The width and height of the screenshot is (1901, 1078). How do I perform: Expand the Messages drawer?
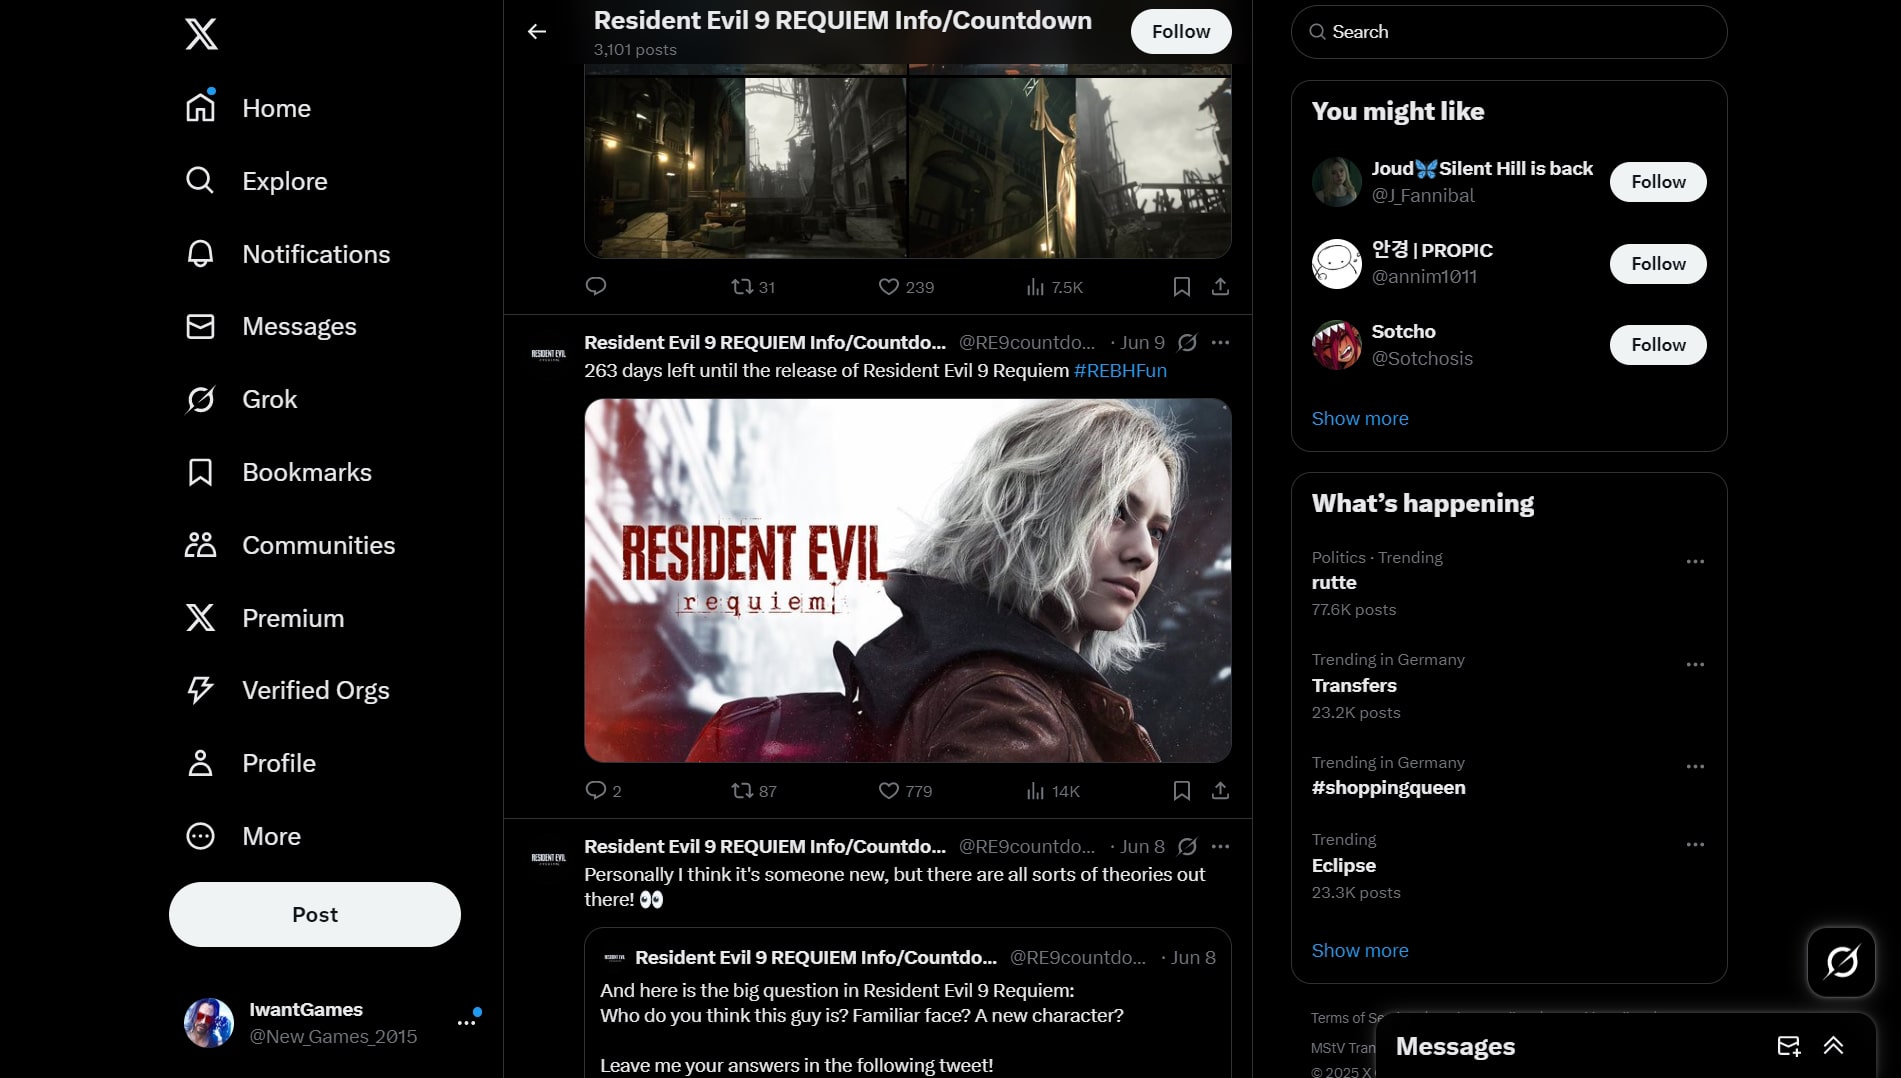(x=1833, y=1046)
